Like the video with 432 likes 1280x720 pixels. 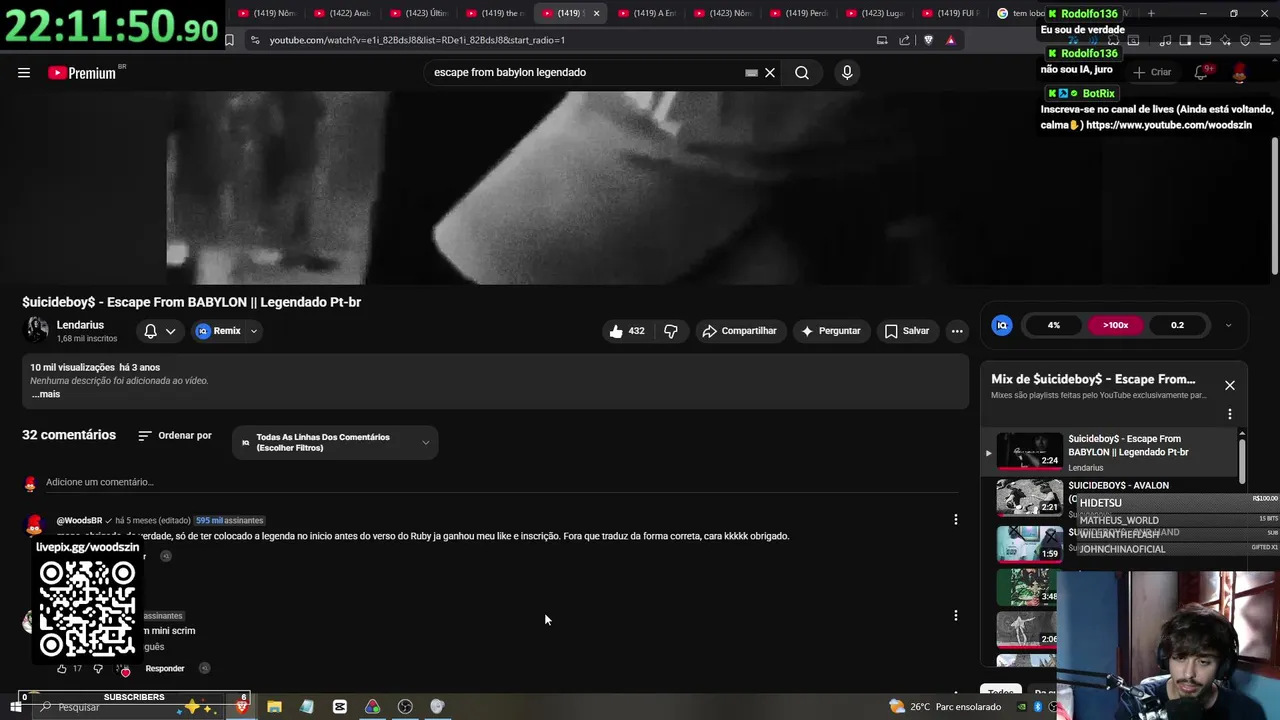pyautogui.click(x=627, y=331)
